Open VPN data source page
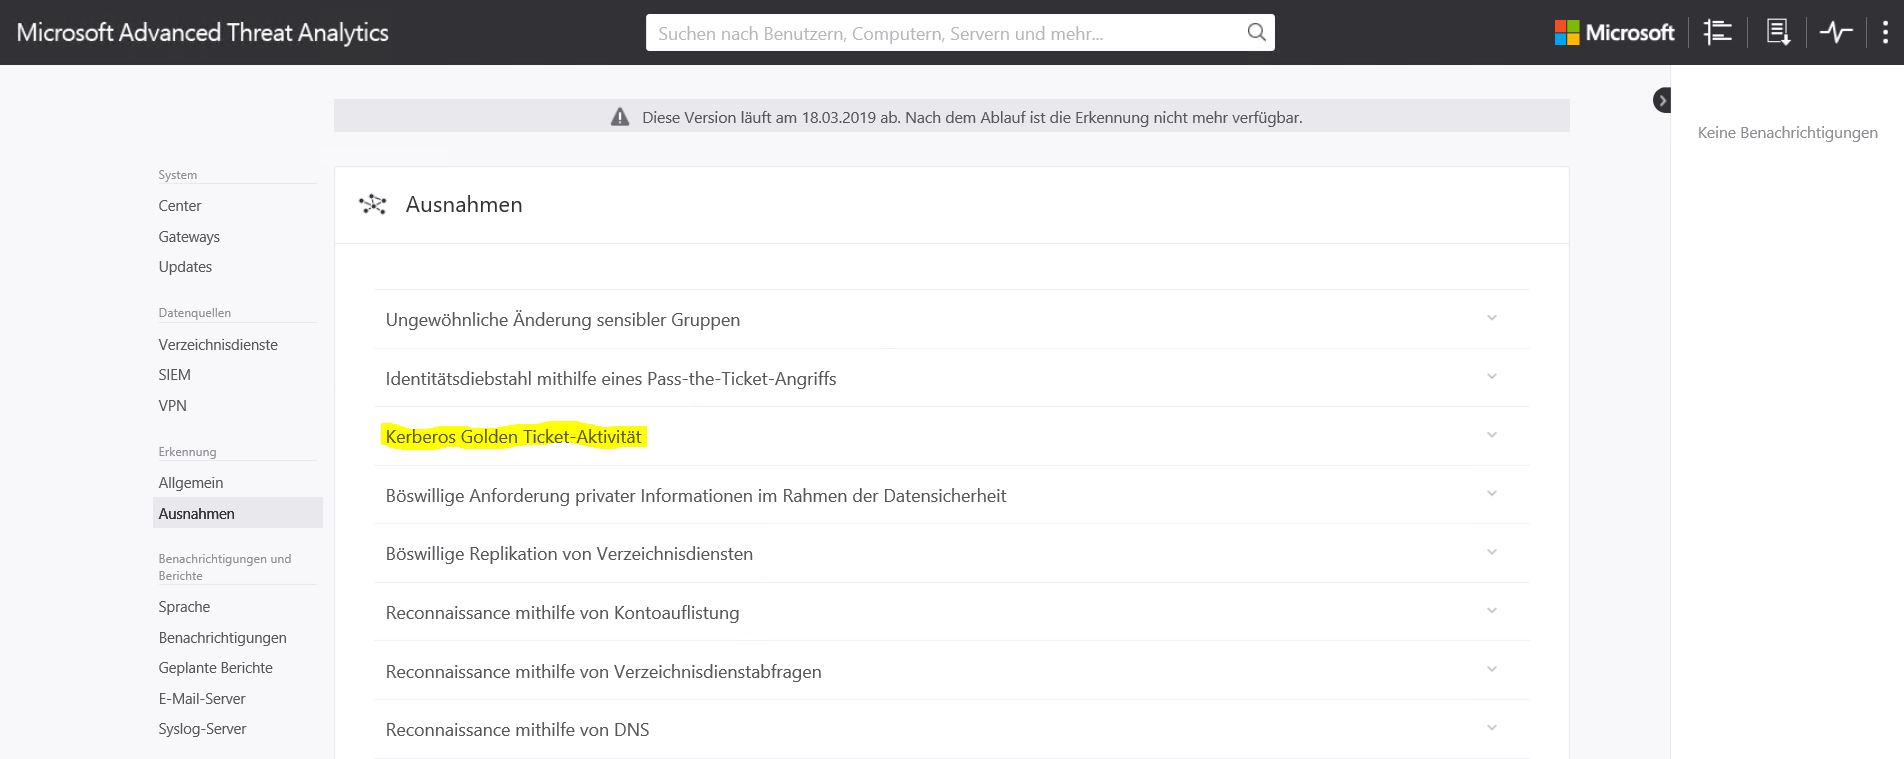The height and width of the screenshot is (759, 1904). point(172,406)
